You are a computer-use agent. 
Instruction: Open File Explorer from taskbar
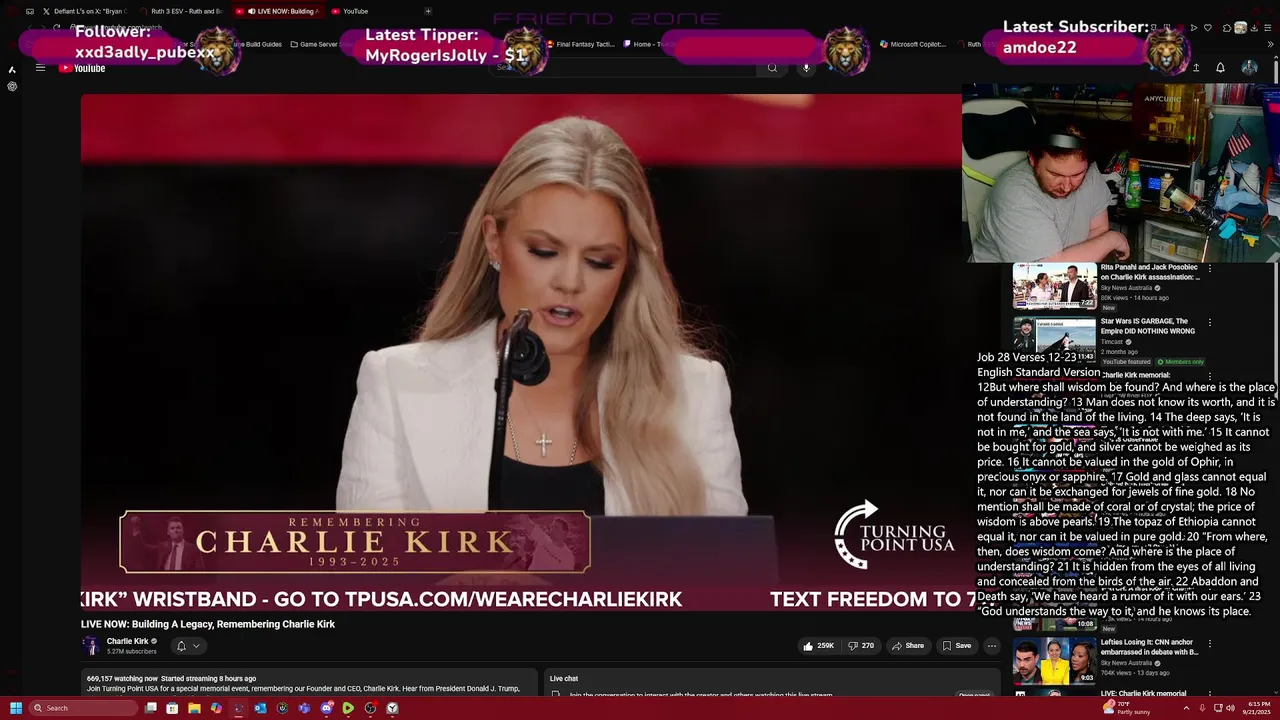coord(194,708)
